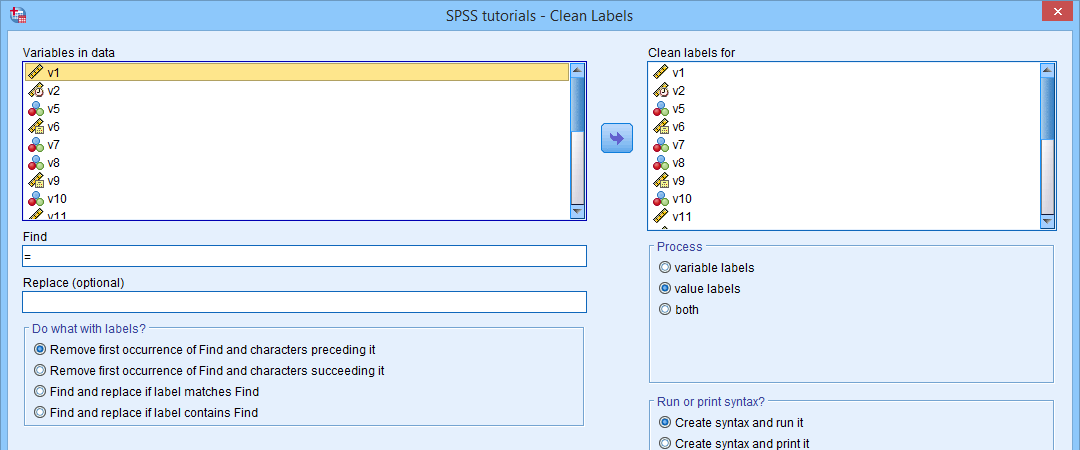The width and height of the screenshot is (1080, 450).
Task: Click nominal icon of v8 in Variables list
Action: 35,163
